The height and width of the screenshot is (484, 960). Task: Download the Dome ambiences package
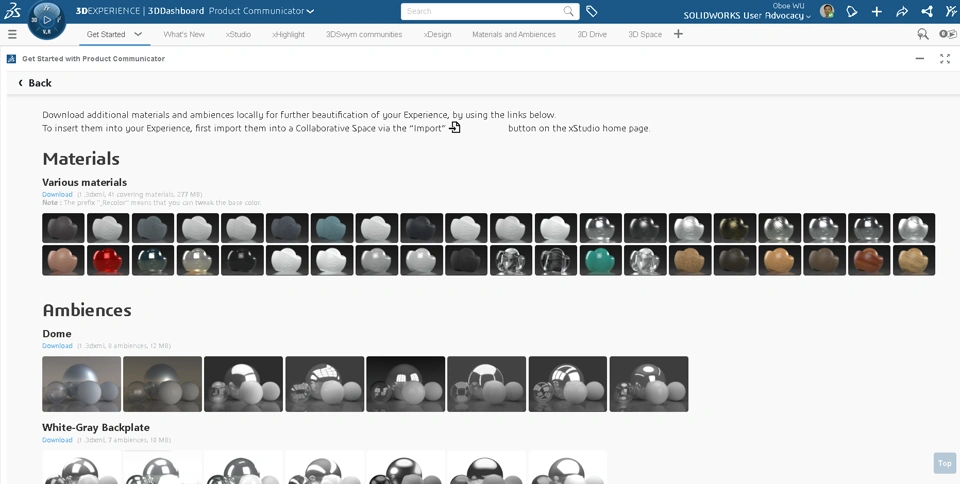tap(57, 346)
